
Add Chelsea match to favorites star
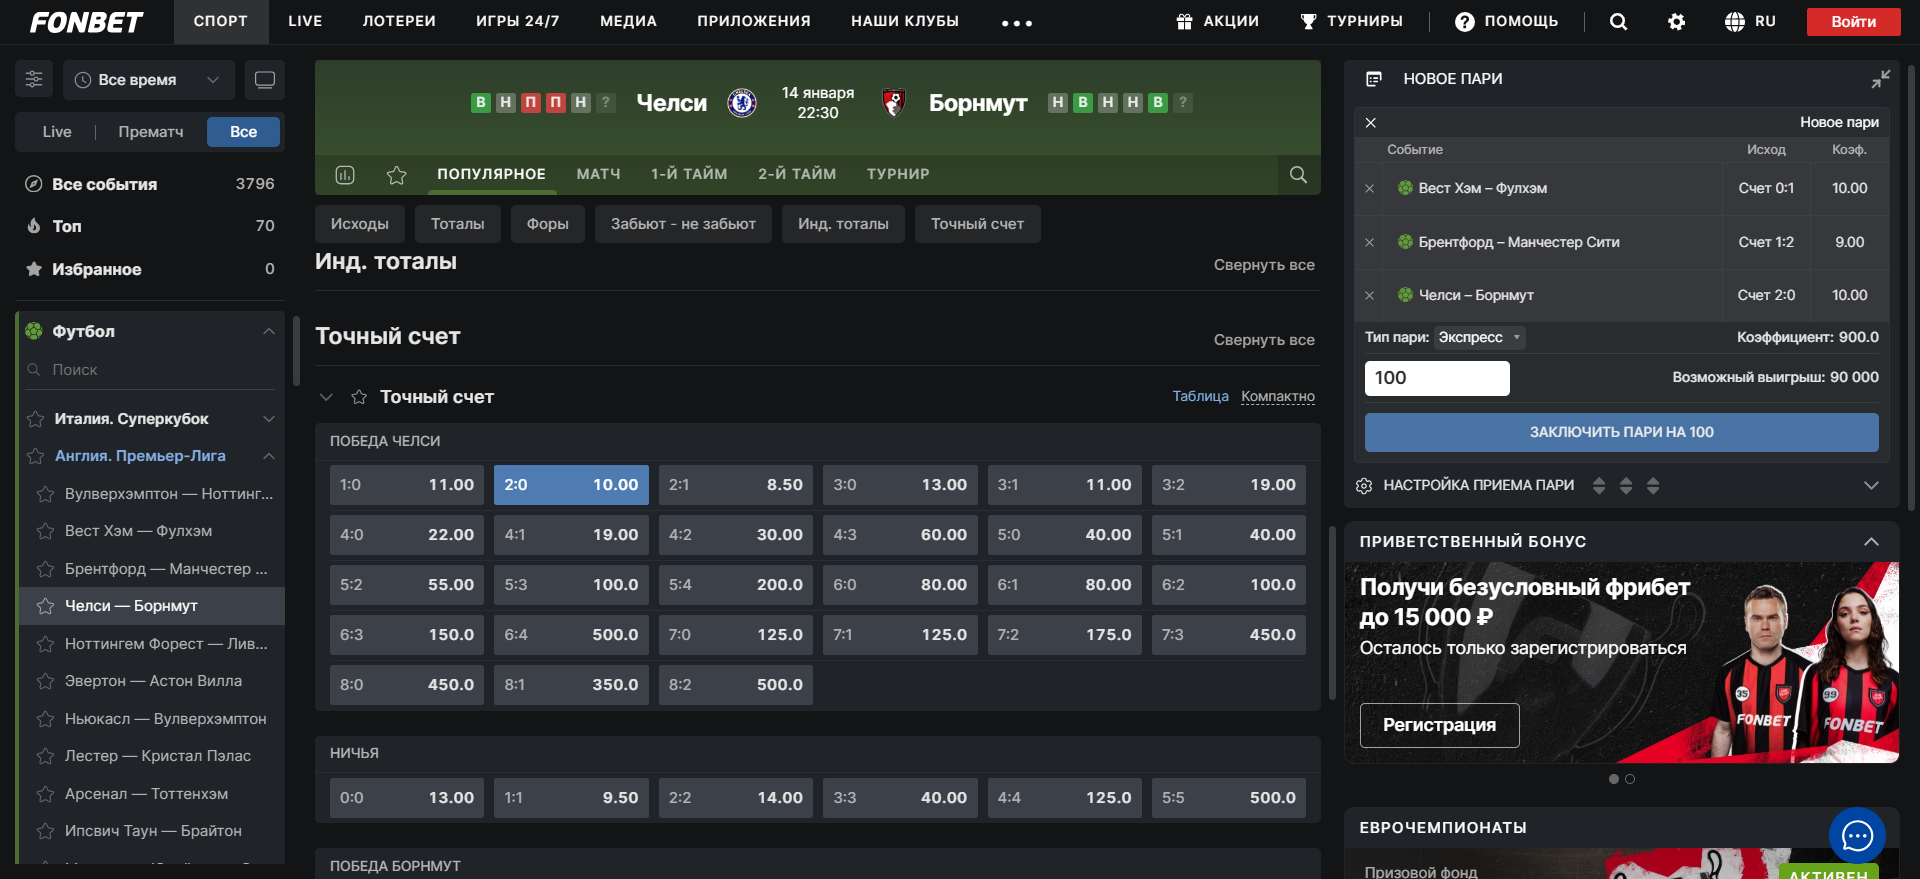(397, 175)
